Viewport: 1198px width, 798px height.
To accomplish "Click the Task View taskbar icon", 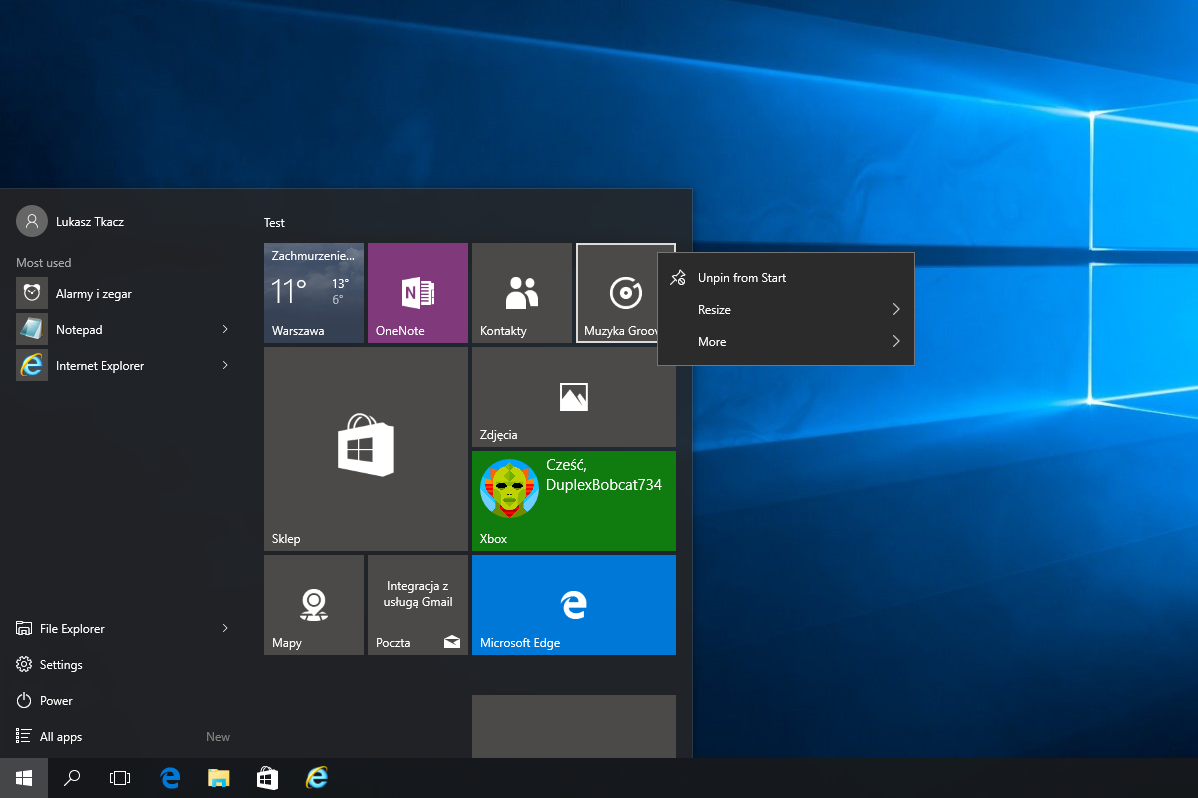I will pos(120,778).
